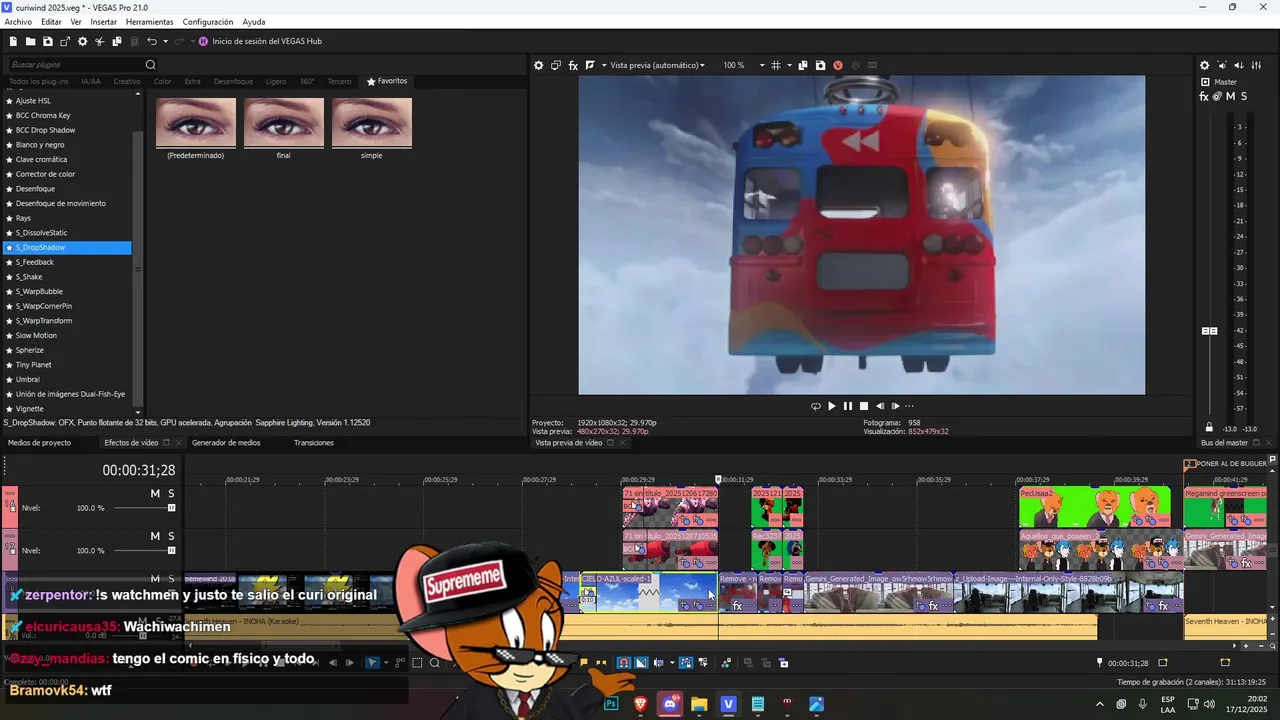Open preview properties gear icon
The height and width of the screenshot is (720, 1280).
(538, 65)
